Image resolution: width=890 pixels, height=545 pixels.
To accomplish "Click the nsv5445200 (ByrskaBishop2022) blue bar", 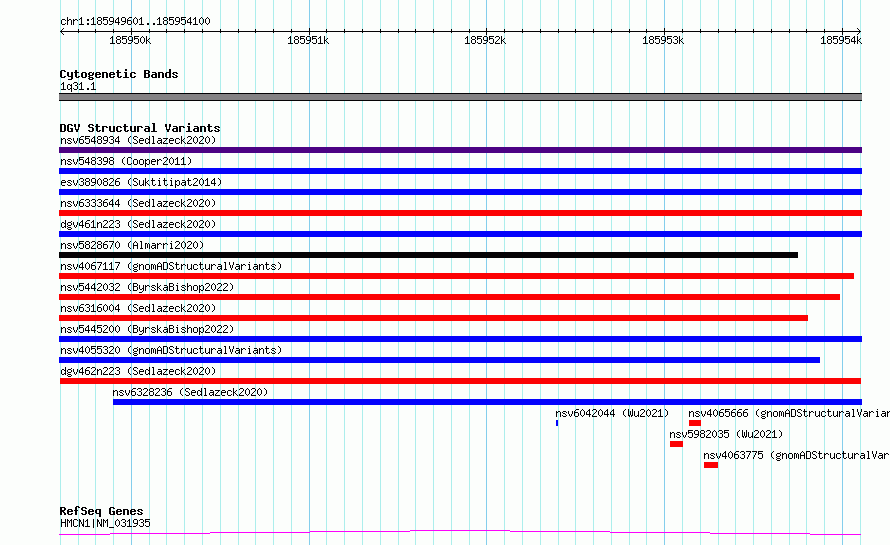I will (x=460, y=339).
